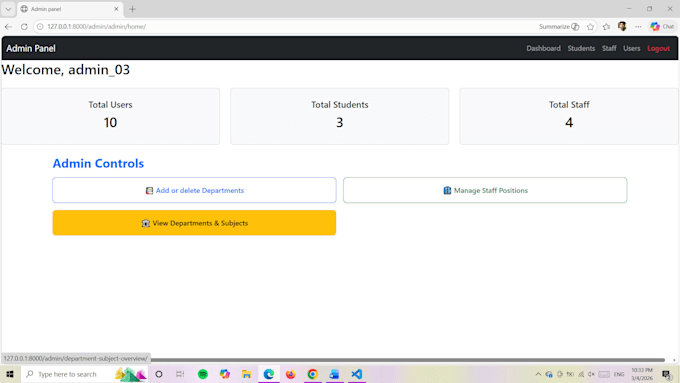Viewport: 680px width, 383px height.
Task: Reload the page with refresh icon
Action: tap(24, 26)
